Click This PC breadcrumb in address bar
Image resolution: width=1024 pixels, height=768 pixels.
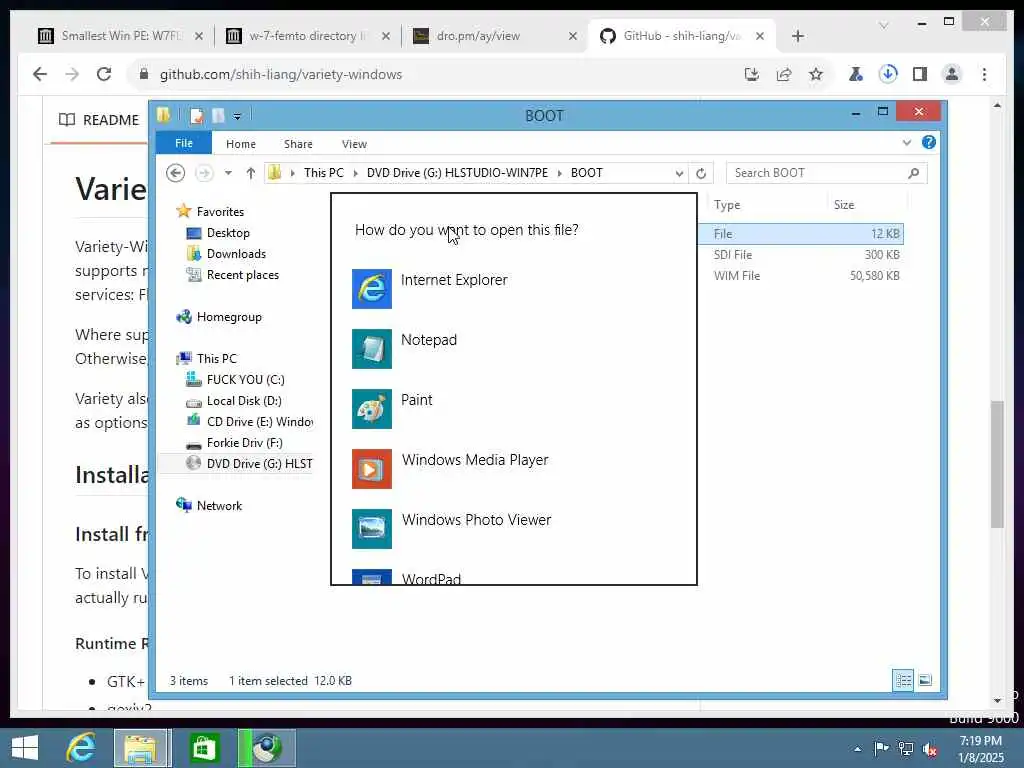click(x=323, y=173)
